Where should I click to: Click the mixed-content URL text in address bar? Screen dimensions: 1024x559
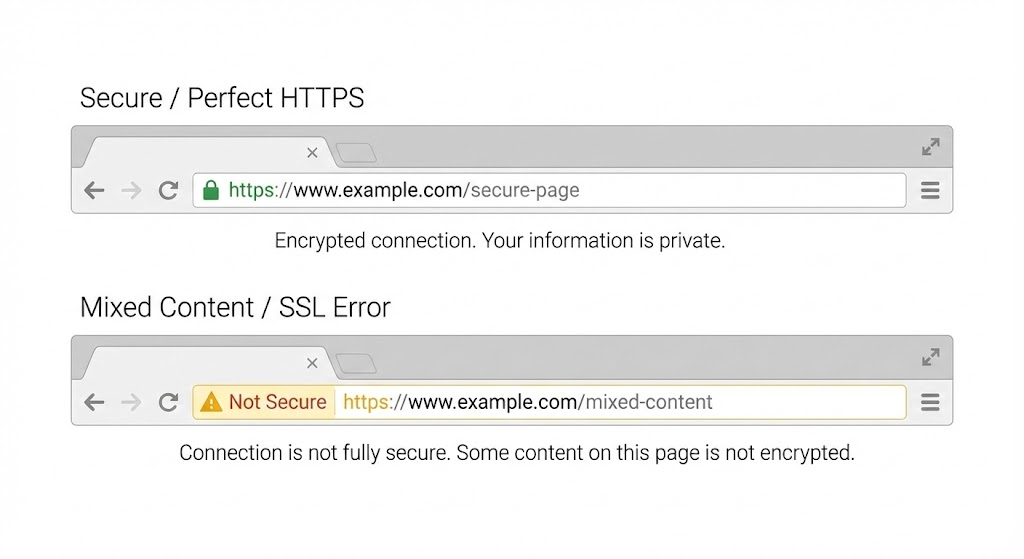point(528,402)
